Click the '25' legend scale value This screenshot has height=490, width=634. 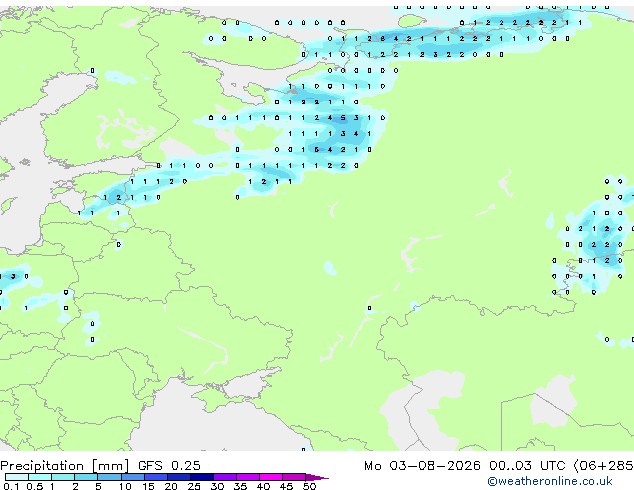pos(194,486)
